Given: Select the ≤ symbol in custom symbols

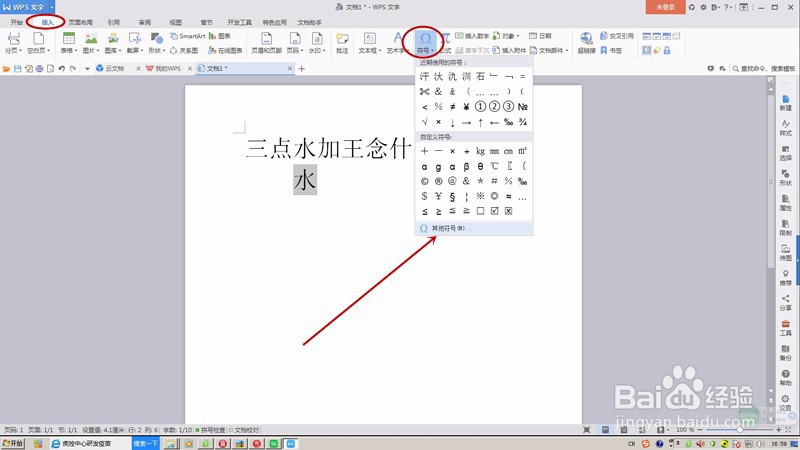Looking at the screenshot, I should (424, 211).
